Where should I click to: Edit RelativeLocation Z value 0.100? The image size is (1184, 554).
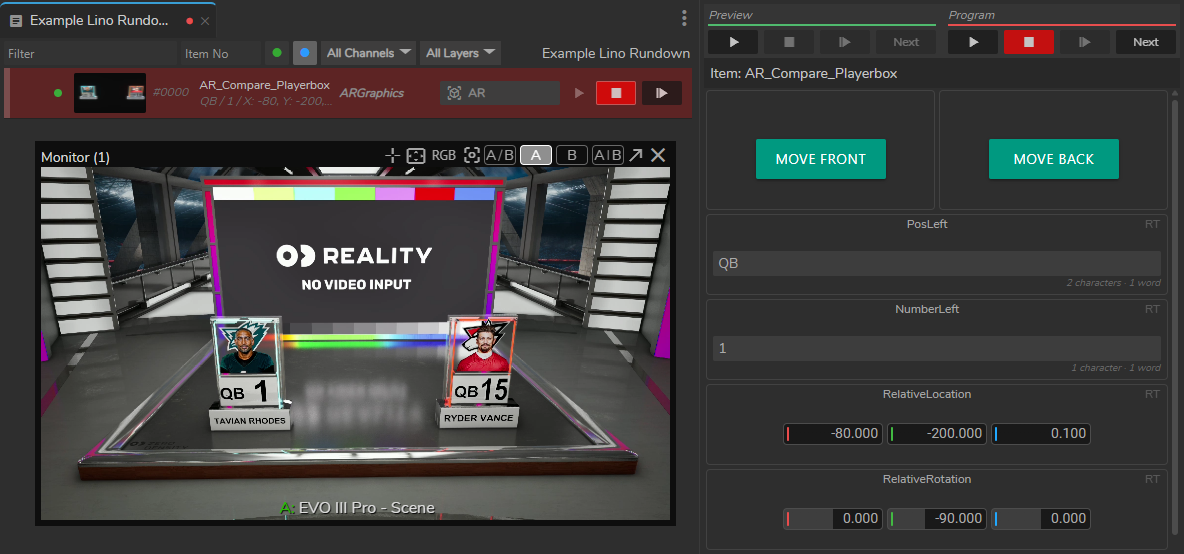point(1041,433)
